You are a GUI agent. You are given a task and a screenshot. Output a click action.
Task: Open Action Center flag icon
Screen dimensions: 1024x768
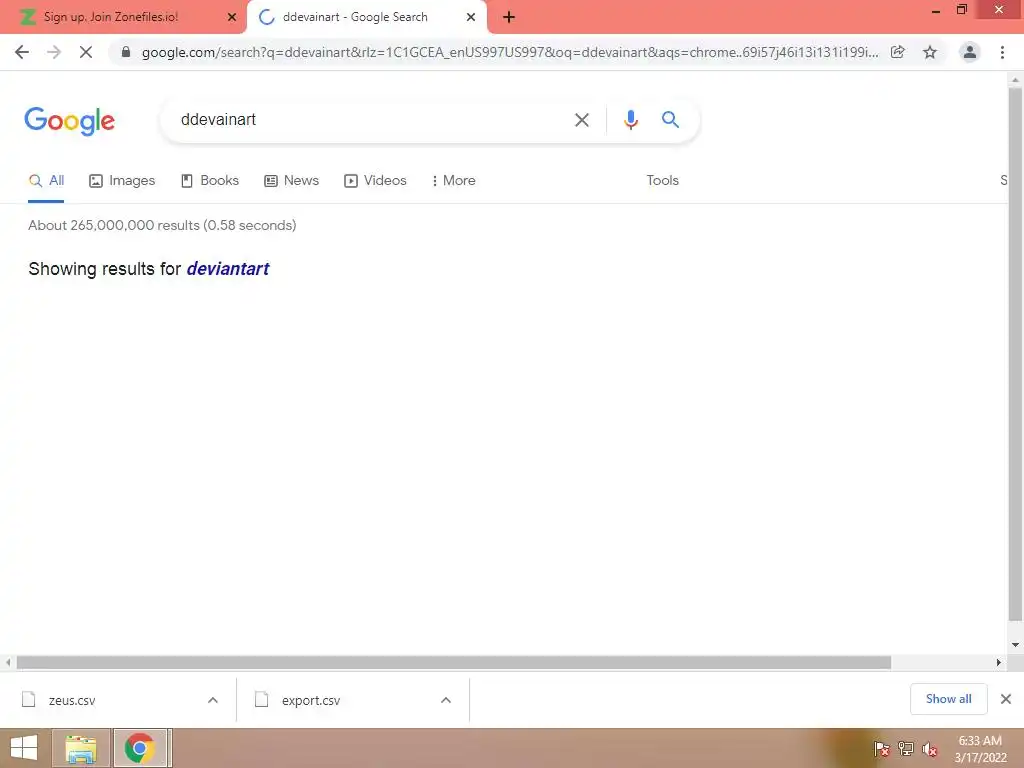pos(881,749)
